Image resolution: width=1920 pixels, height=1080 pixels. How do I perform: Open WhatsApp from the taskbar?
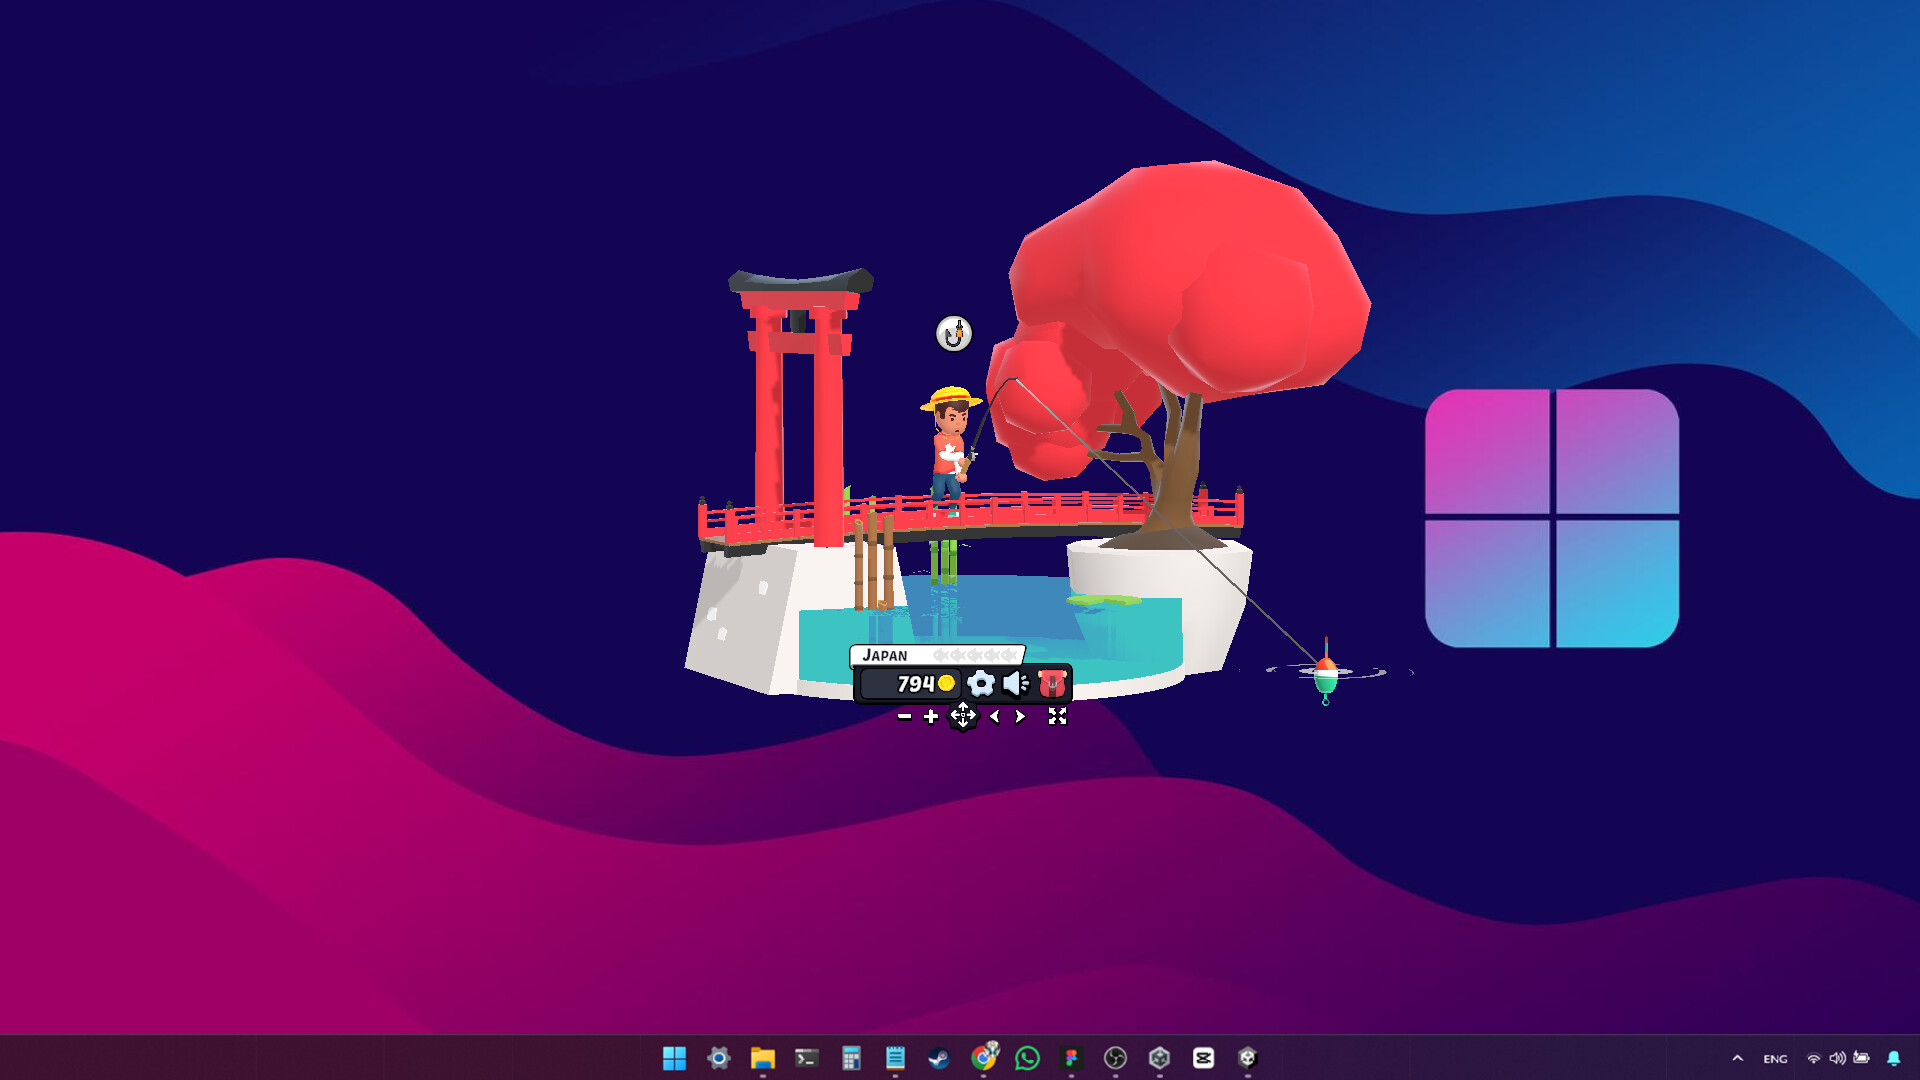(1027, 1058)
